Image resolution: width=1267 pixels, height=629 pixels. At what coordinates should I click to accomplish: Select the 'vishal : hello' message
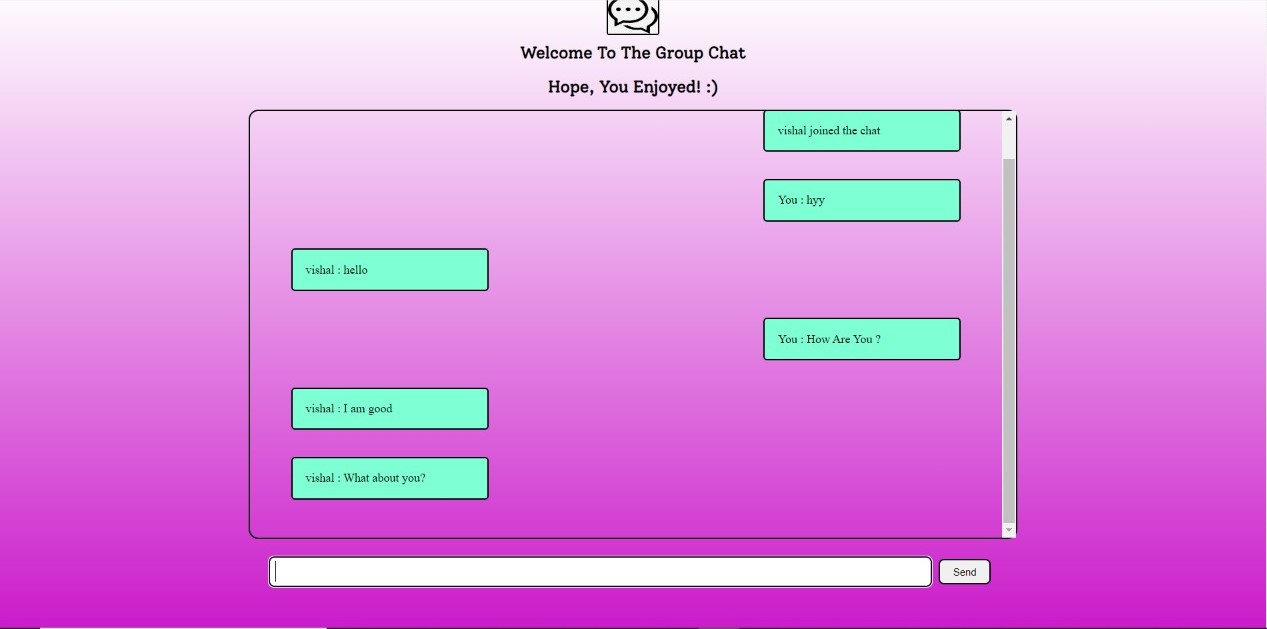pyautogui.click(x=389, y=269)
